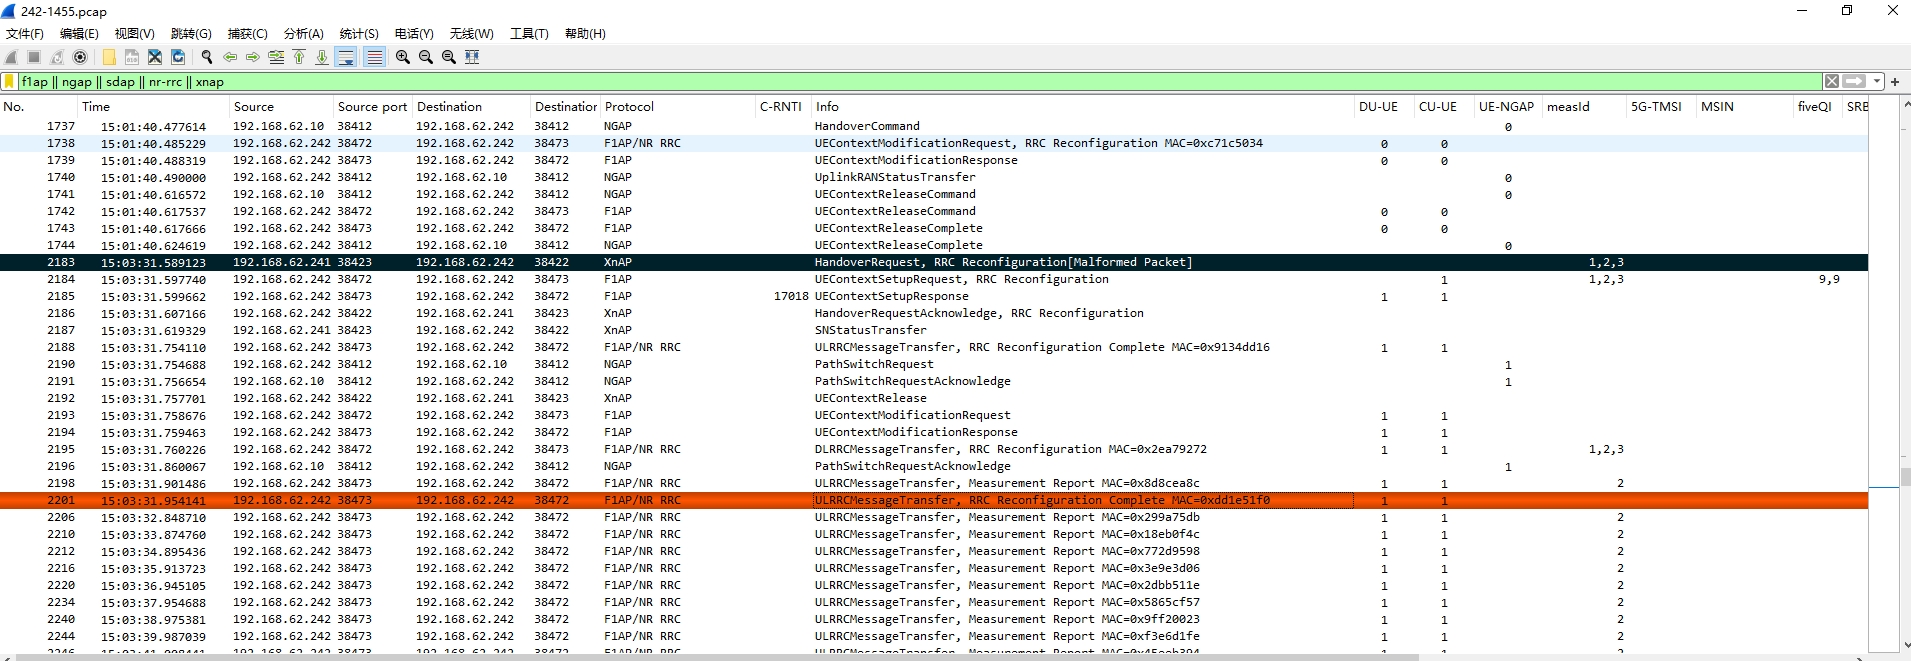Screen dimensions: 1911x661
Task: Open display filter bookmarks
Action: (10, 82)
